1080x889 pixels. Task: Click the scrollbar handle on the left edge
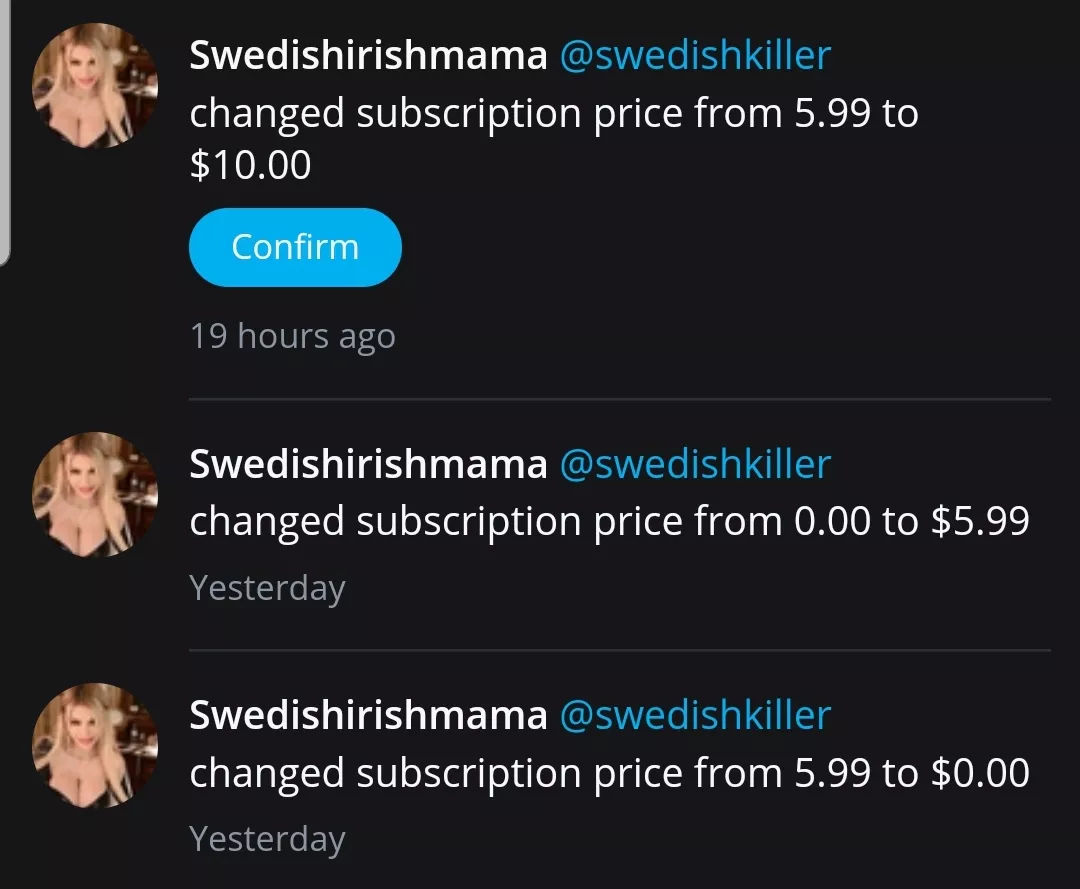click(x=4, y=130)
